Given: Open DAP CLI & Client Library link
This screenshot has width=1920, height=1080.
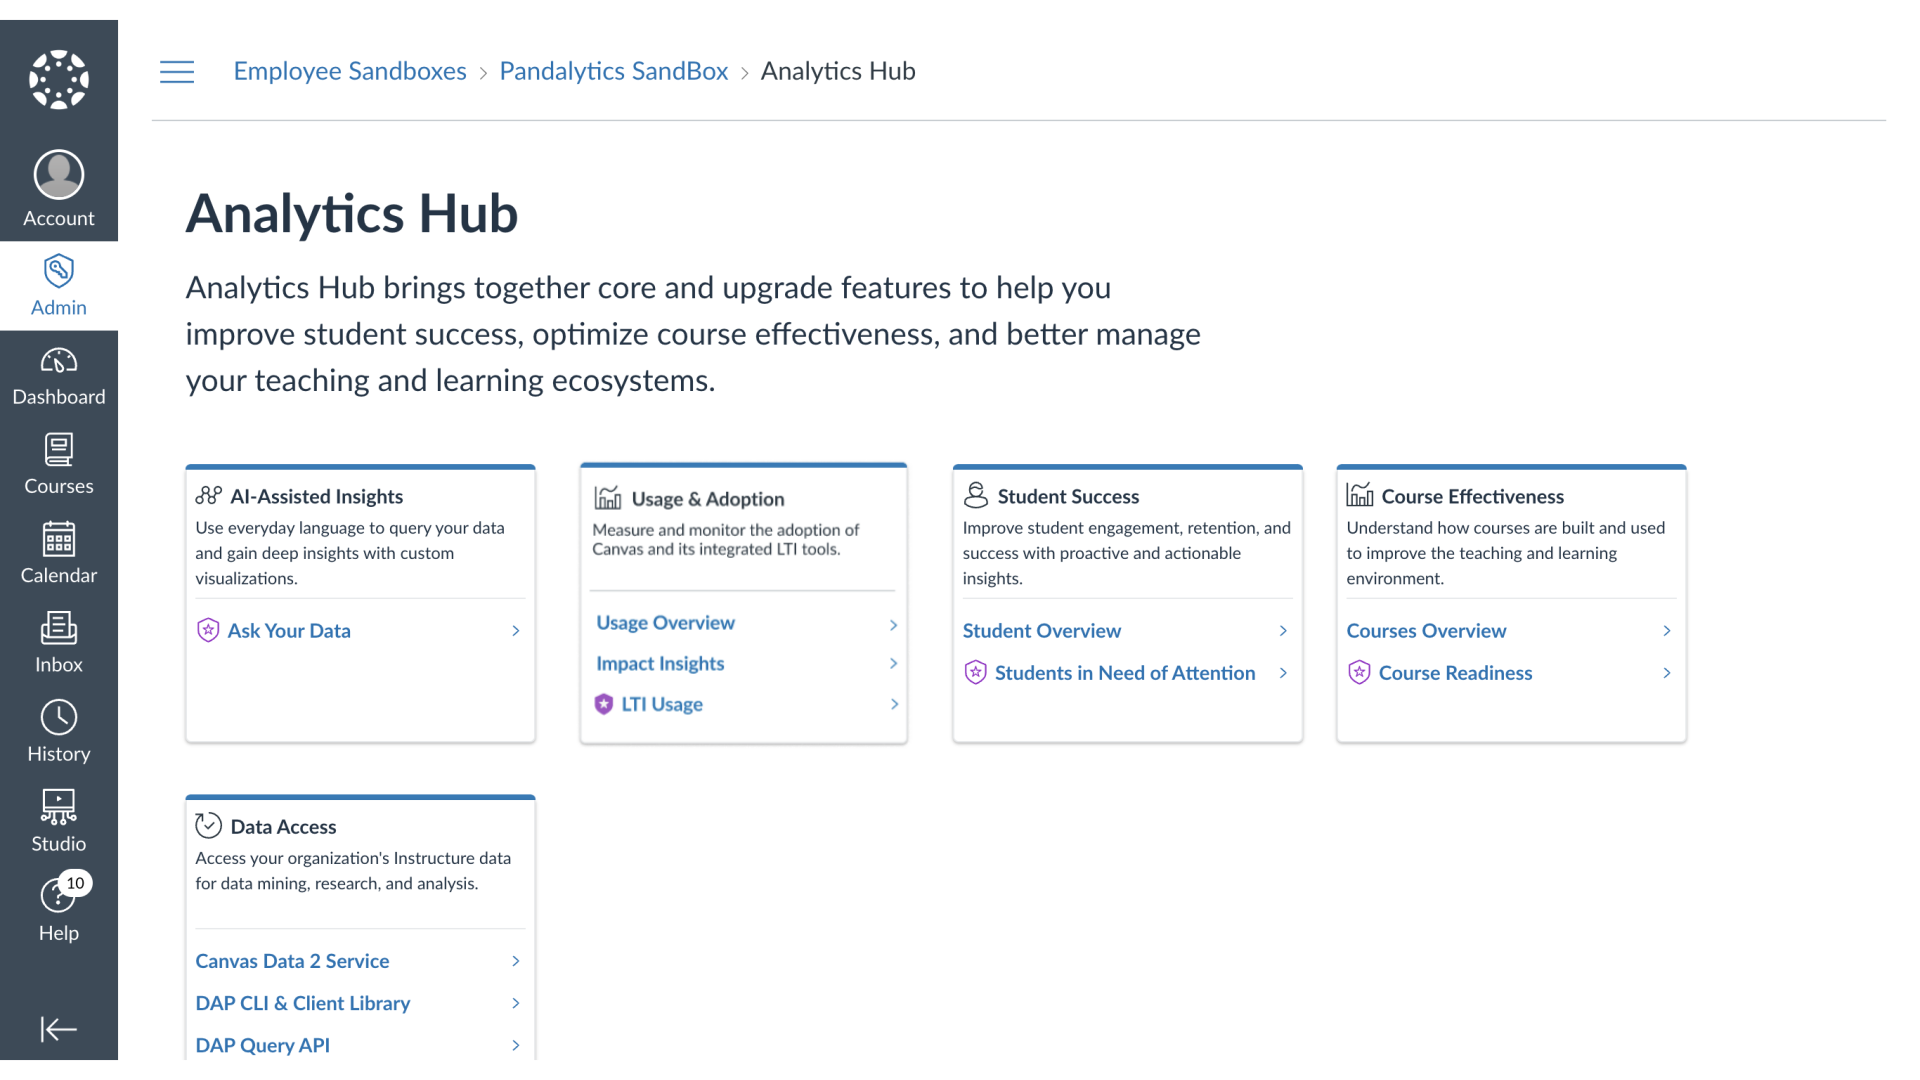Looking at the screenshot, I should pos(303,1003).
